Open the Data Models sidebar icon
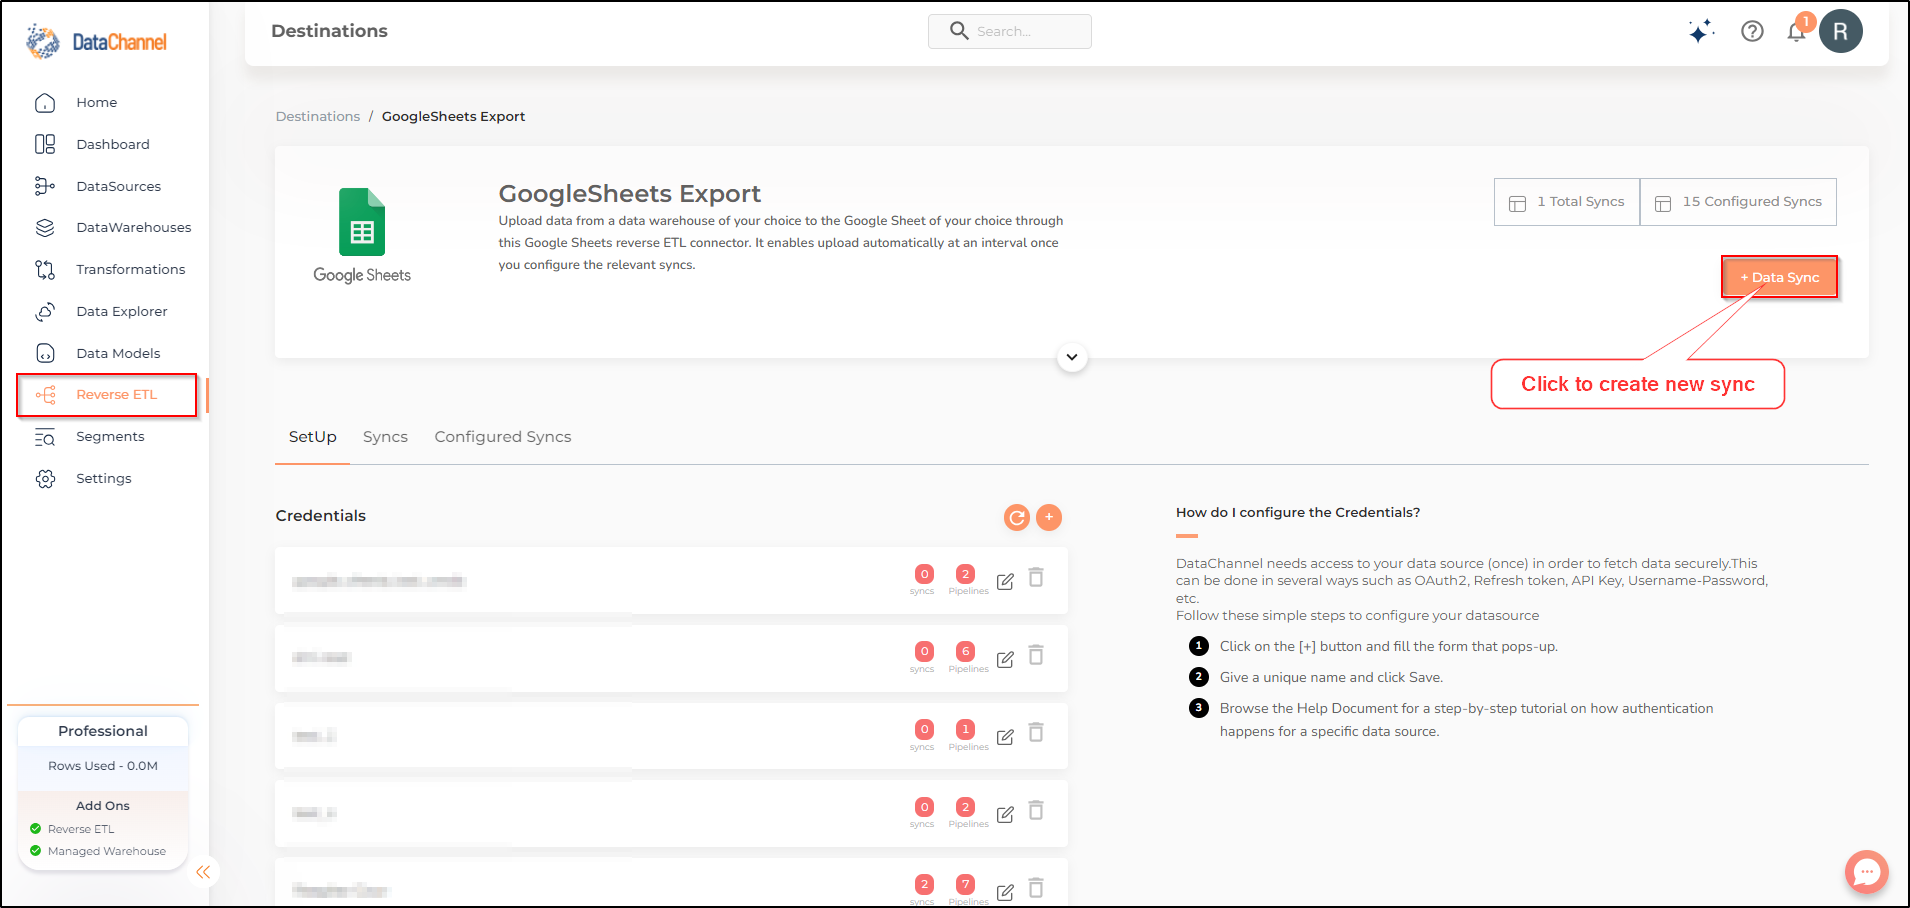The width and height of the screenshot is (1910, 908). (x=45, y=353)
